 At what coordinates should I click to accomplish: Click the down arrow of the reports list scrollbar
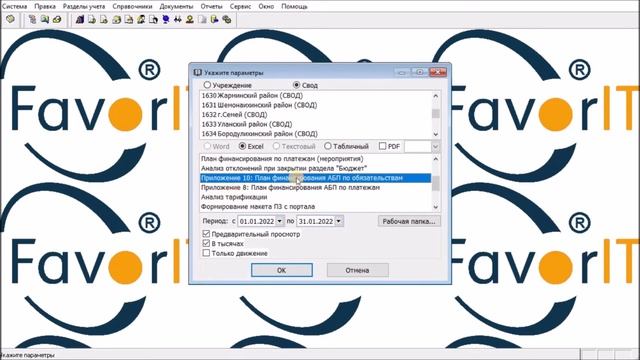(436, 207)
